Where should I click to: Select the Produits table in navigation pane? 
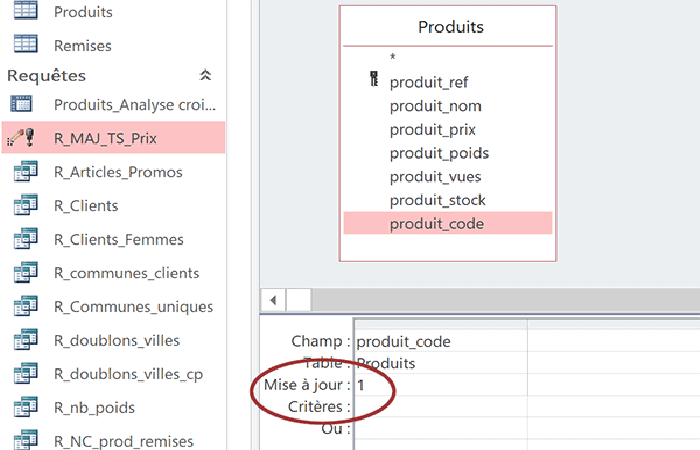[113, 12]
